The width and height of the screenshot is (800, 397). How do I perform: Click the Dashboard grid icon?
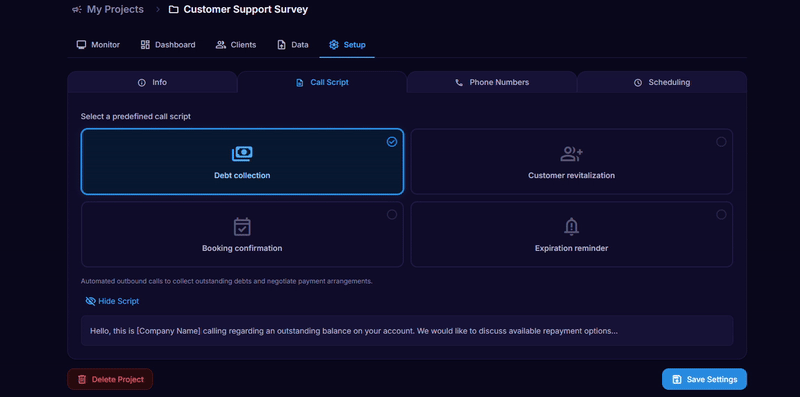pos(145,45)
